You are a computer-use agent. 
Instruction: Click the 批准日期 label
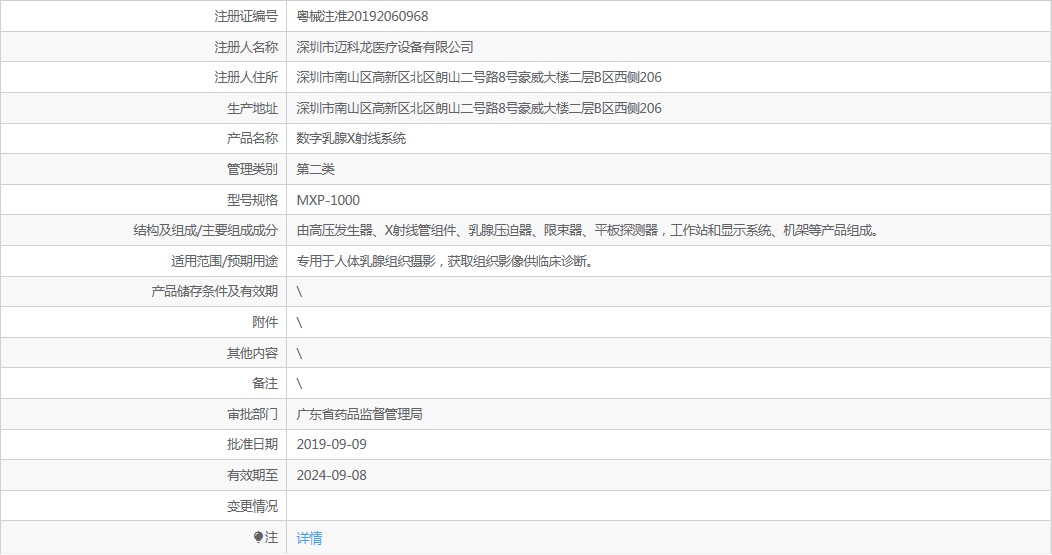(252, 444)
